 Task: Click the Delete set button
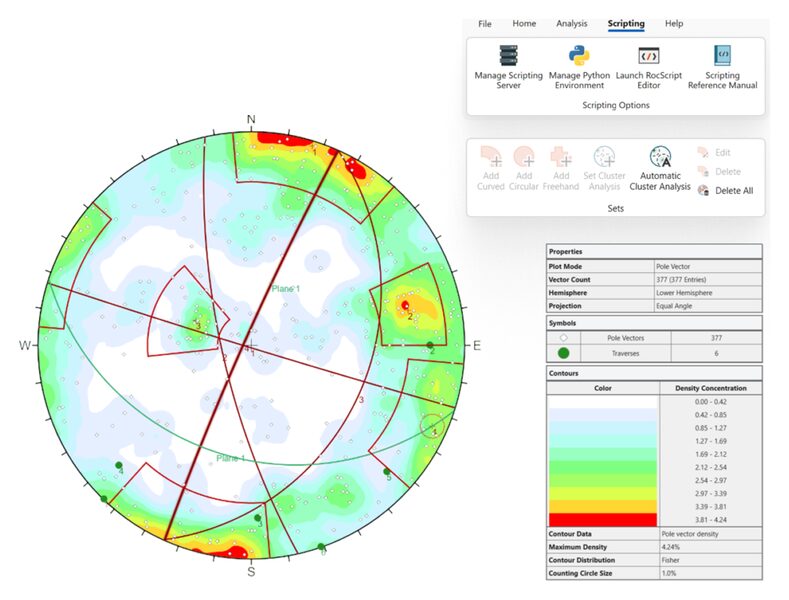coord(720,172)
